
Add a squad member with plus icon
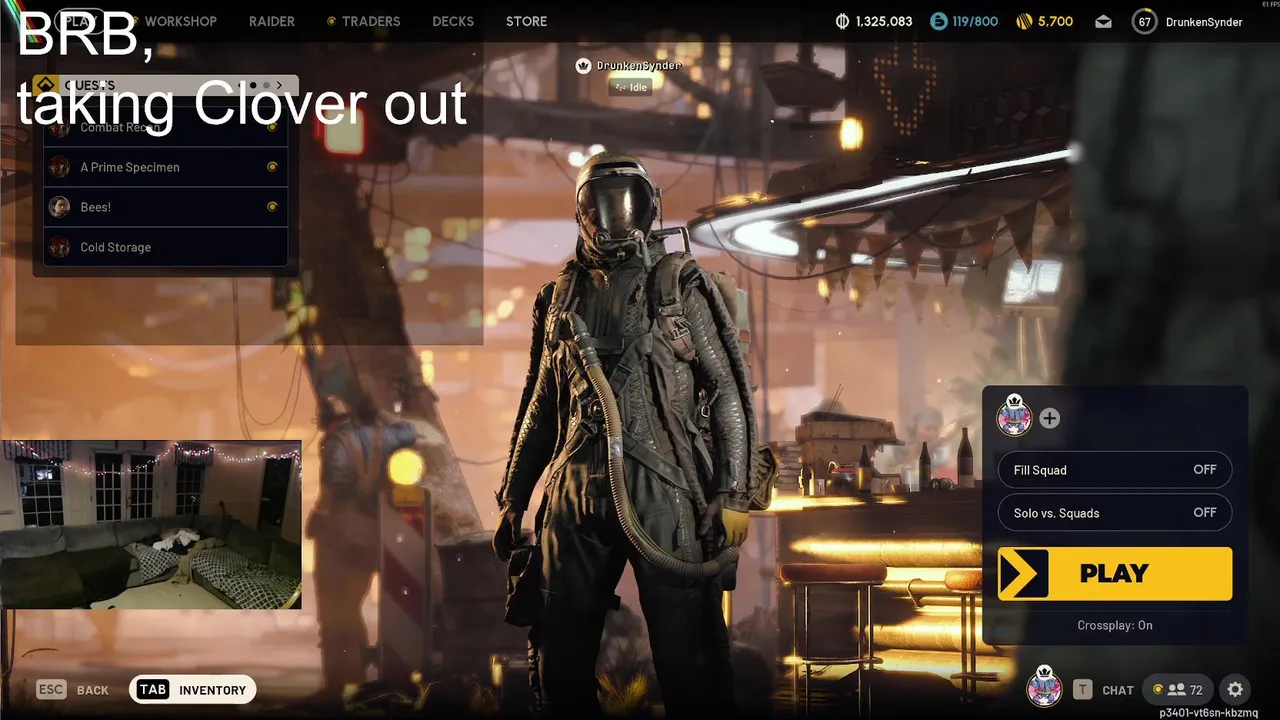(1049, 418)
